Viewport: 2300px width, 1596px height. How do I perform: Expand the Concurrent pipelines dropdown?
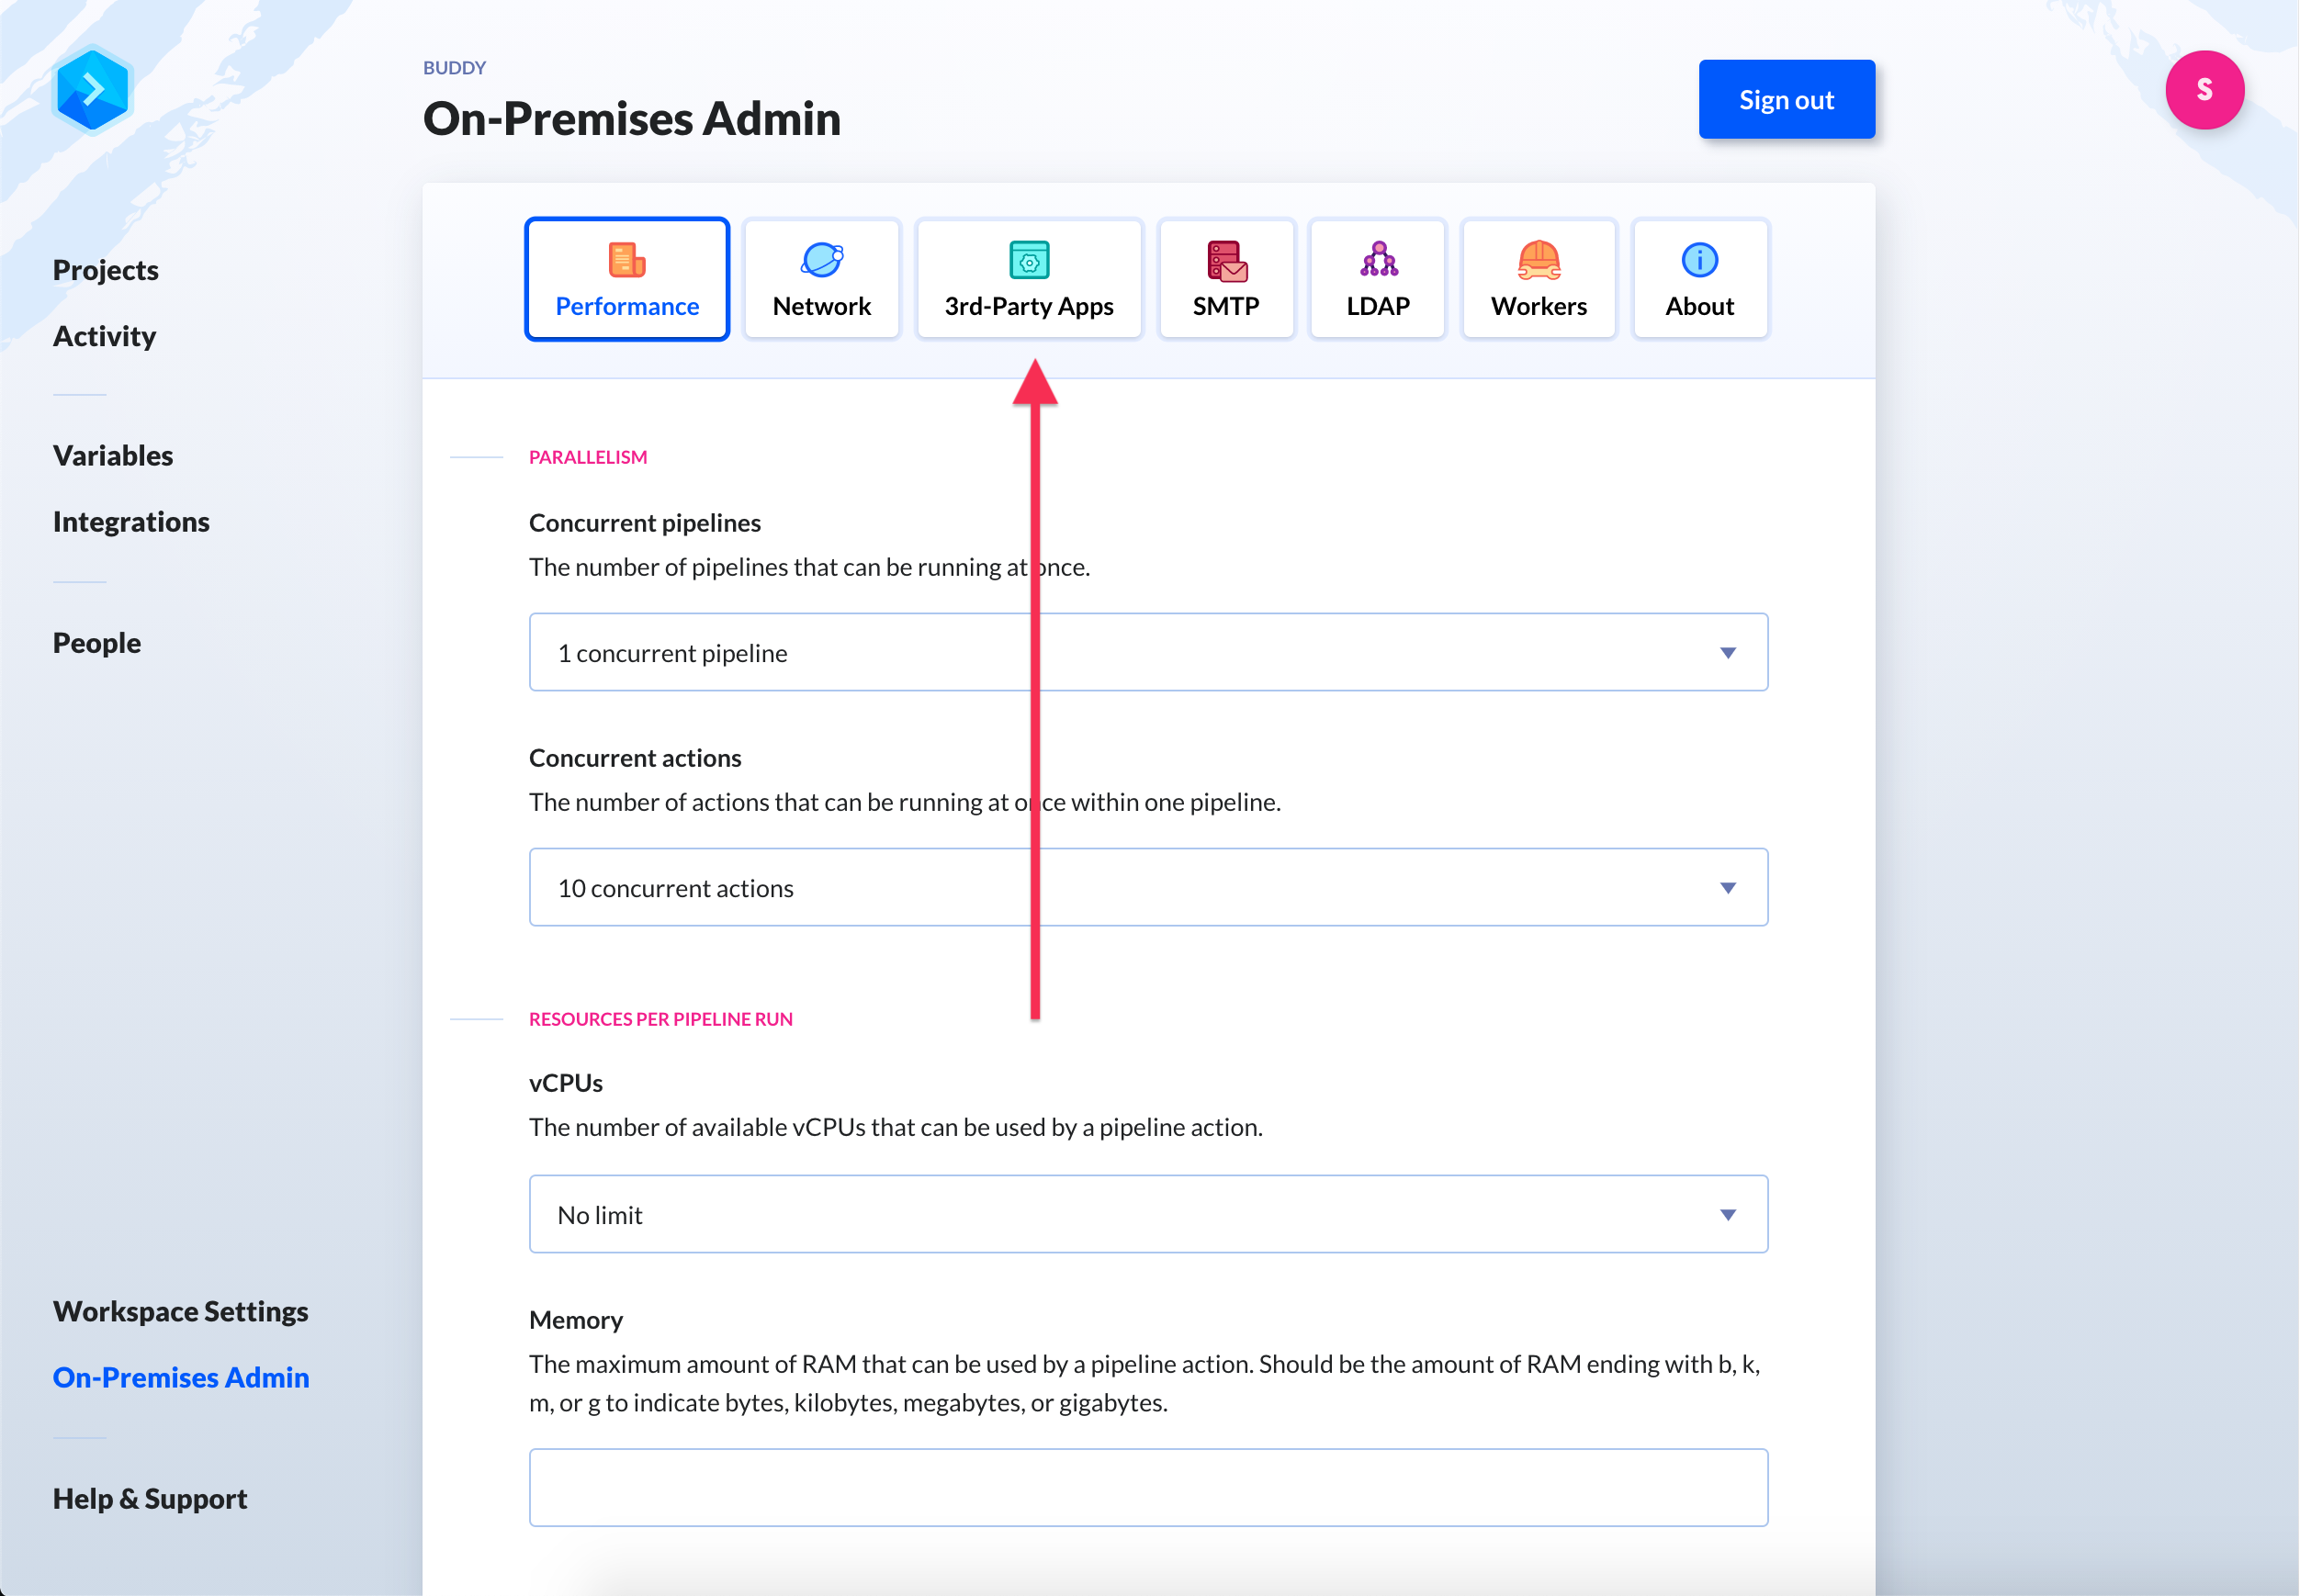point(1727,652)
